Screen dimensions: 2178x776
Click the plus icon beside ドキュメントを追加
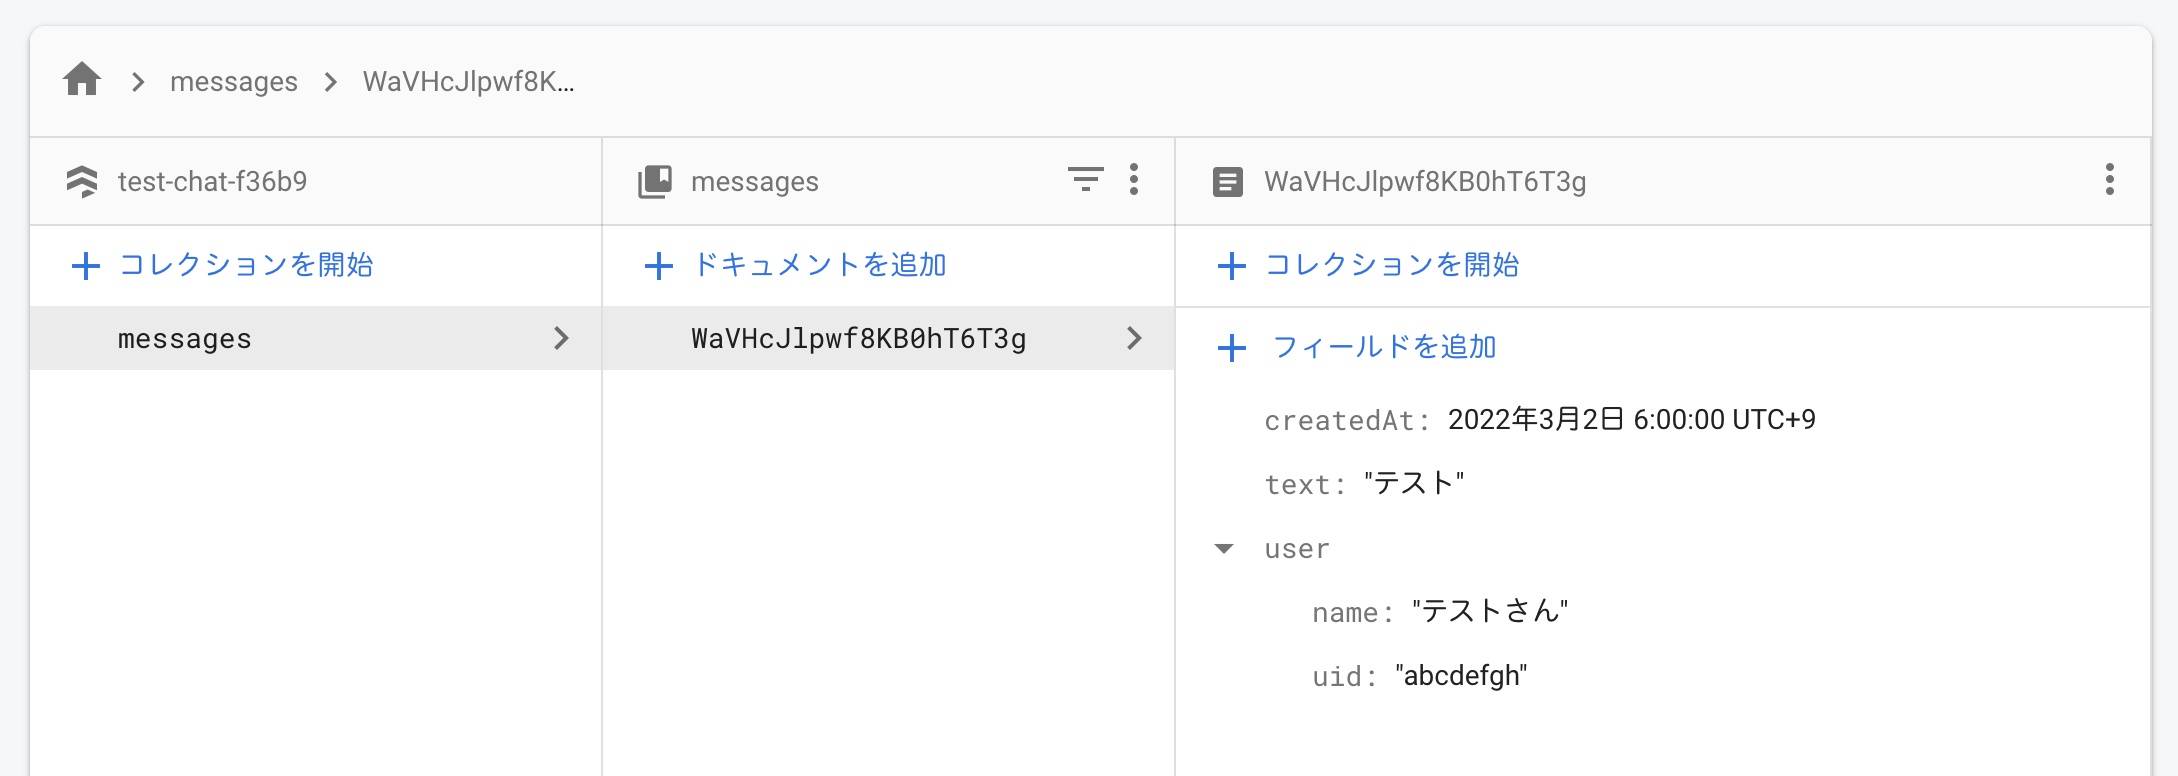pyautogui.click(x=659, y=266)
